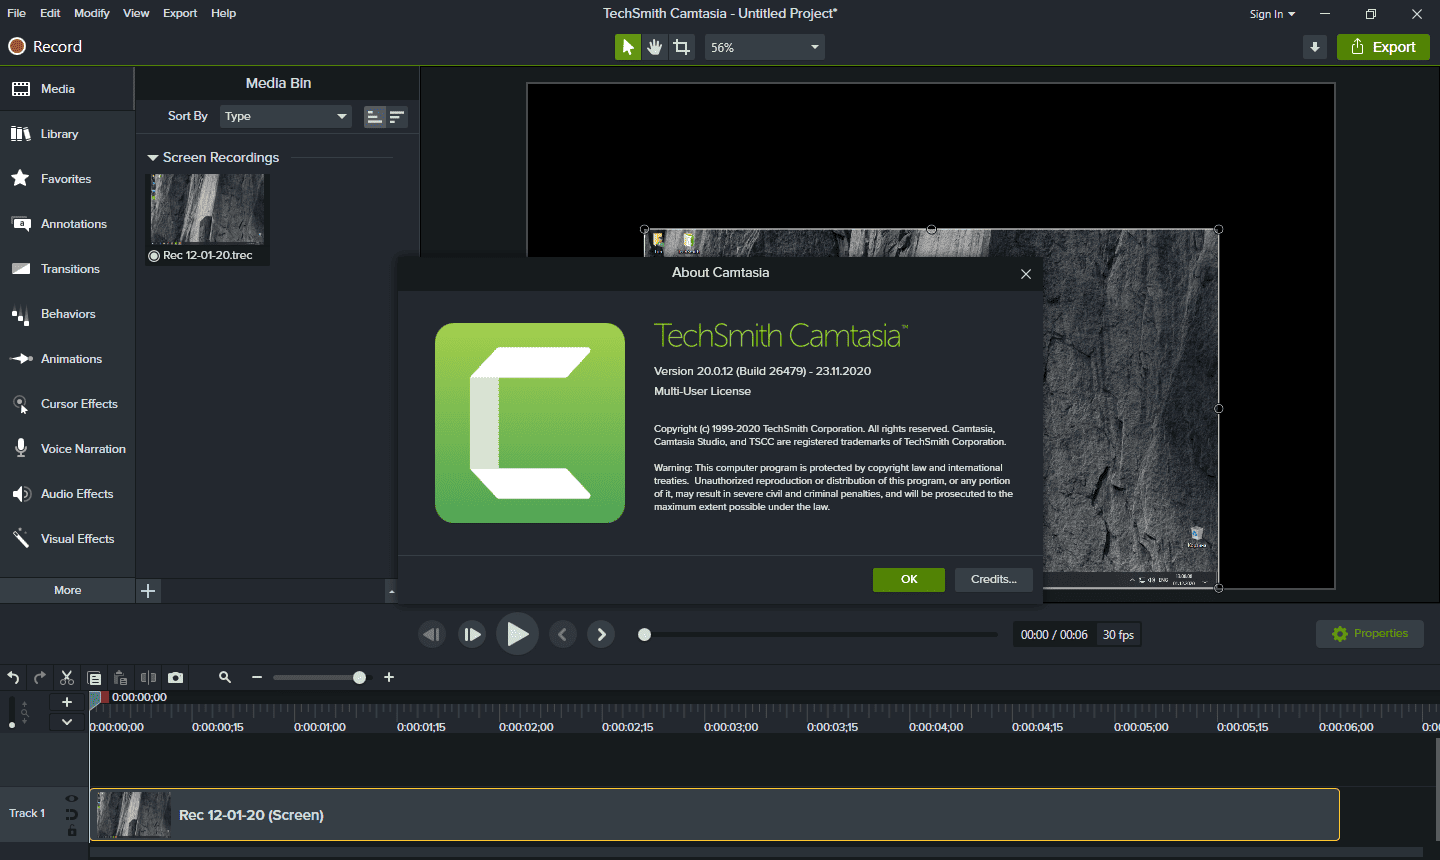The height and width of the screenshot is (860, 1440).
Task: Split the clip at playhead
Action: tap(148, 678)
